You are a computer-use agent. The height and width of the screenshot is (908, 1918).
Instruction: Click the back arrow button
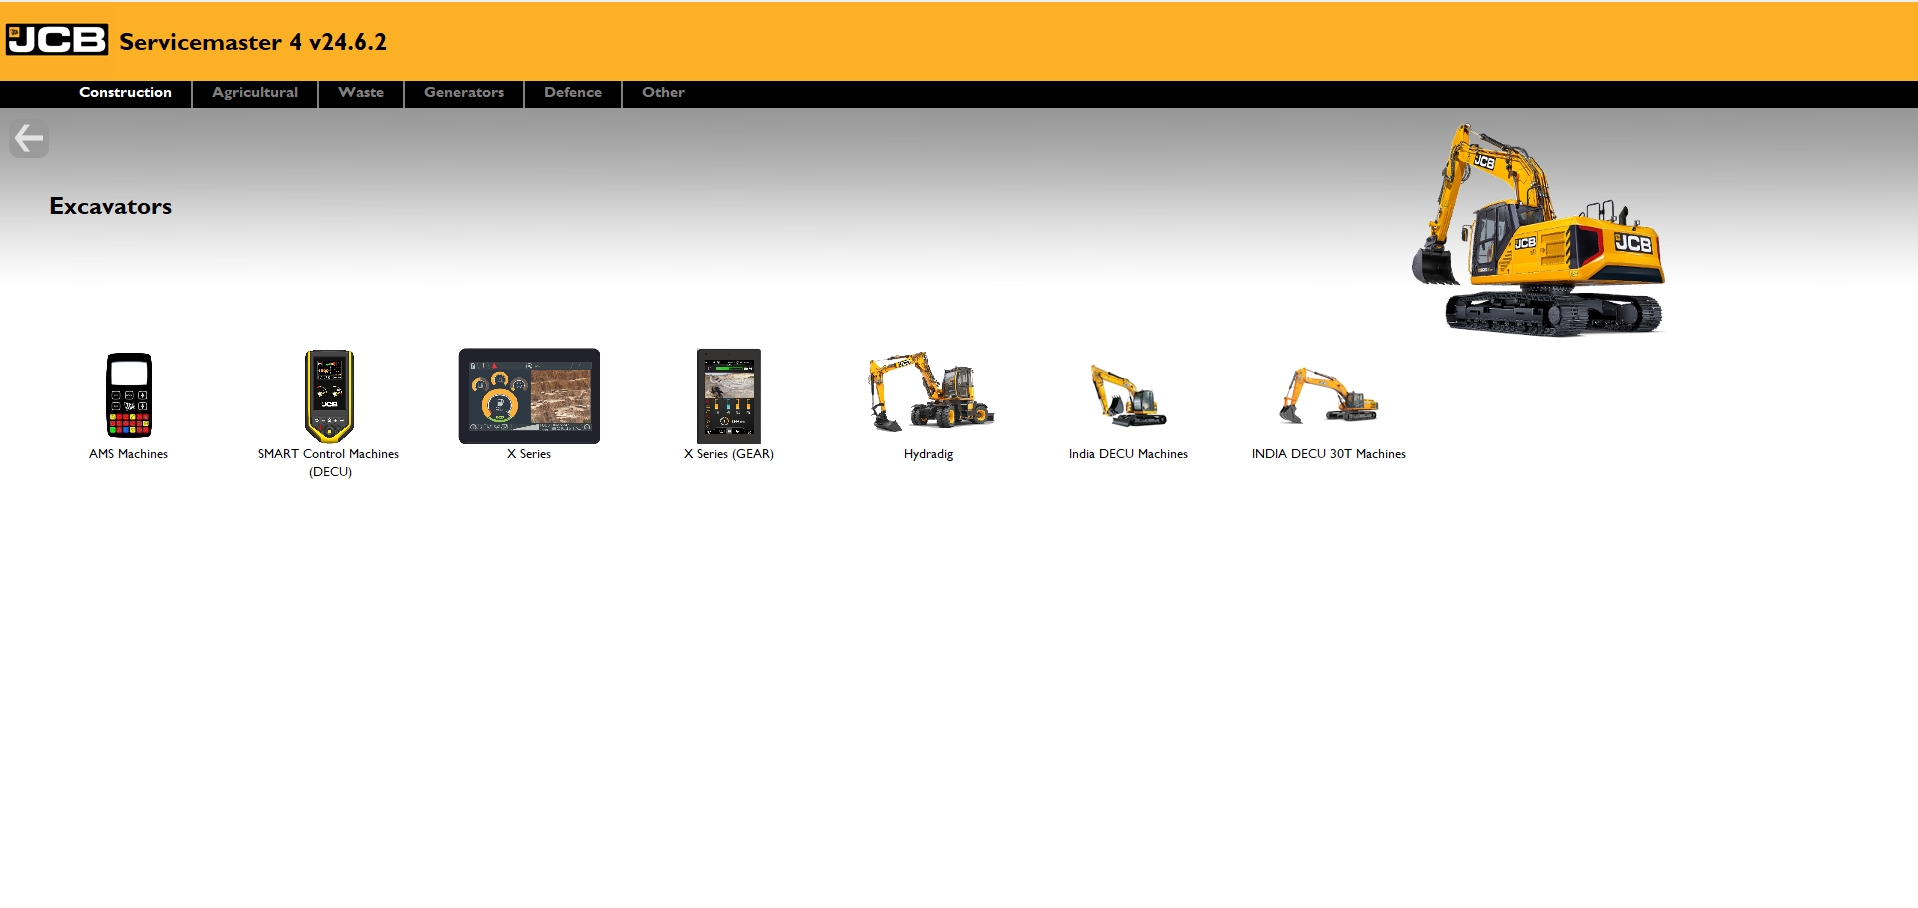click(x=29, y=138)
